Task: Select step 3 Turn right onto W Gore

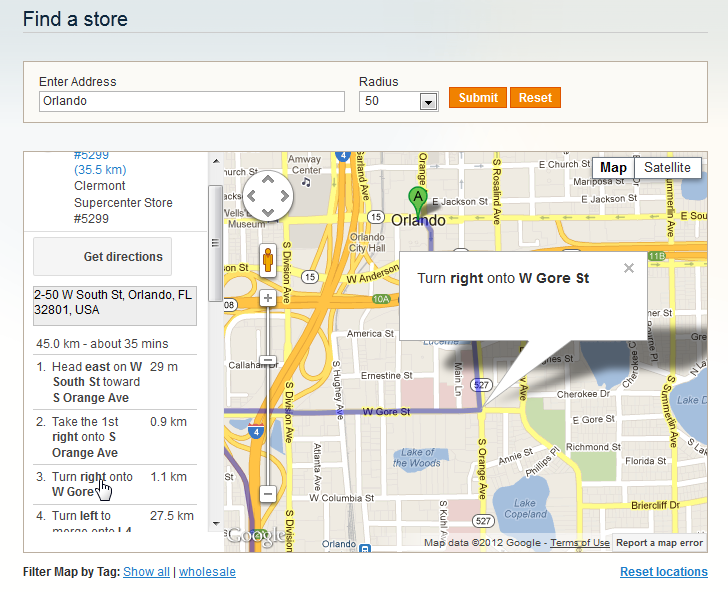Action: click(115, 484)
